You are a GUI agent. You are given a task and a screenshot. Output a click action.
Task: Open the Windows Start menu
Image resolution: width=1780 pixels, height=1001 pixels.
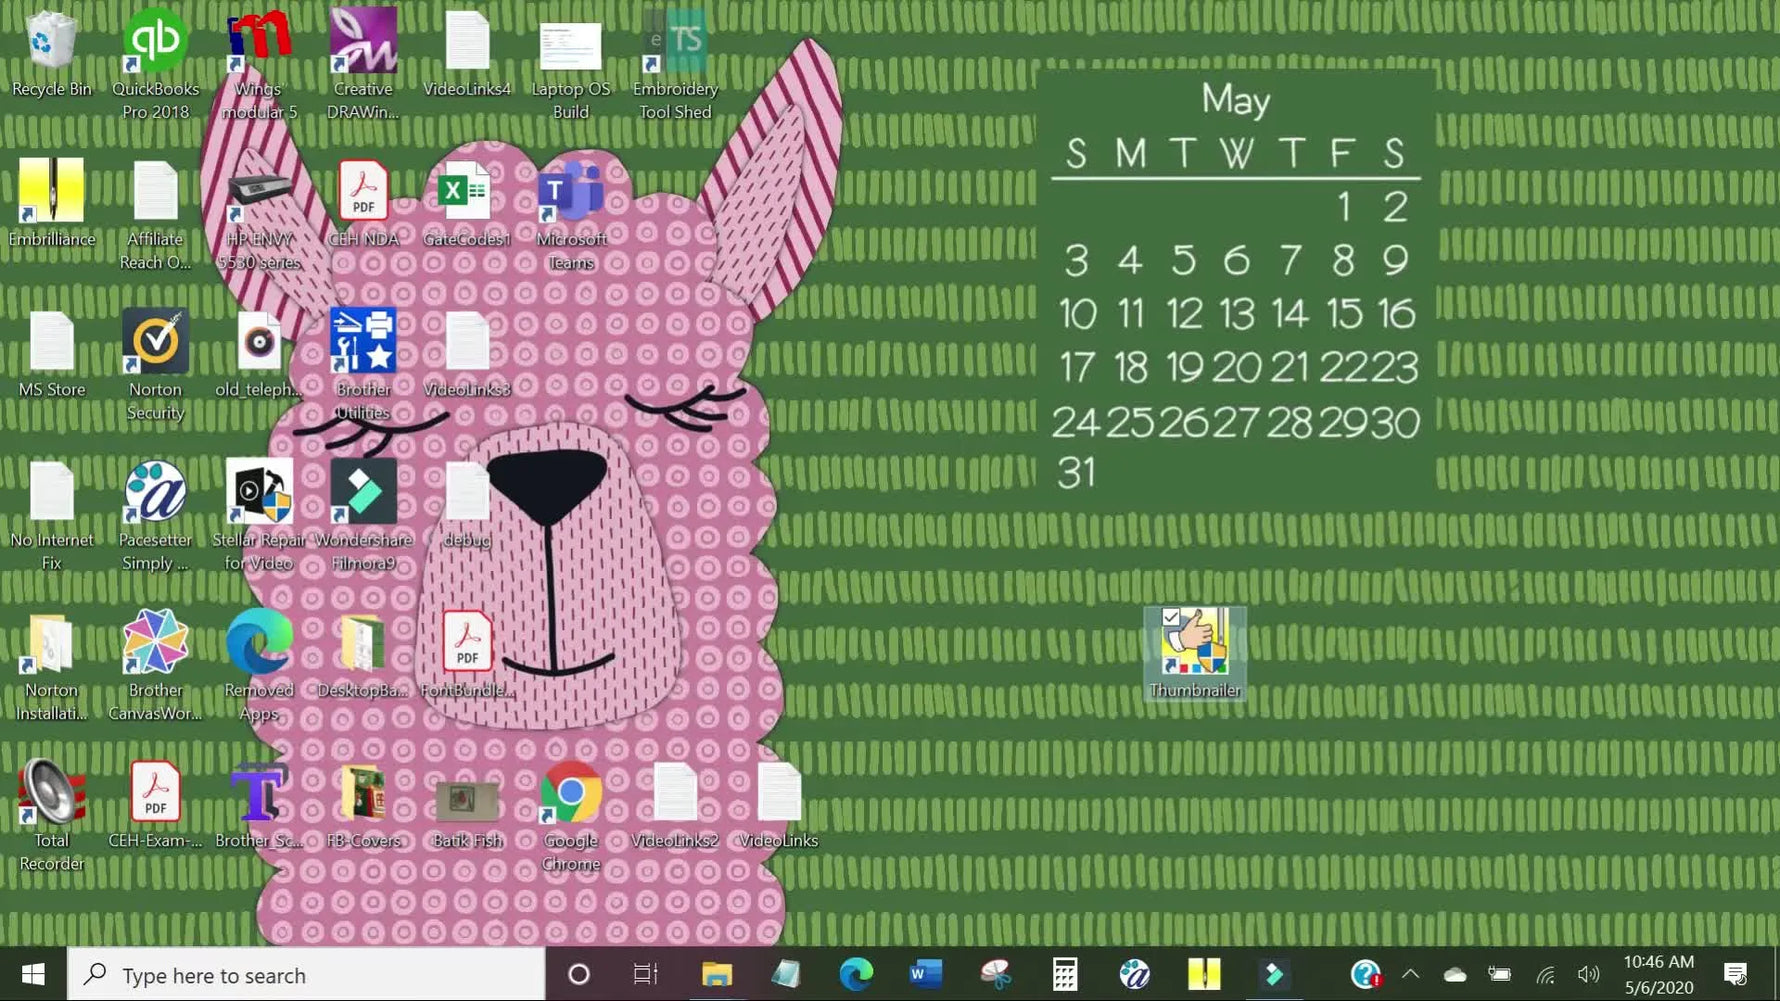click(33, 974)
